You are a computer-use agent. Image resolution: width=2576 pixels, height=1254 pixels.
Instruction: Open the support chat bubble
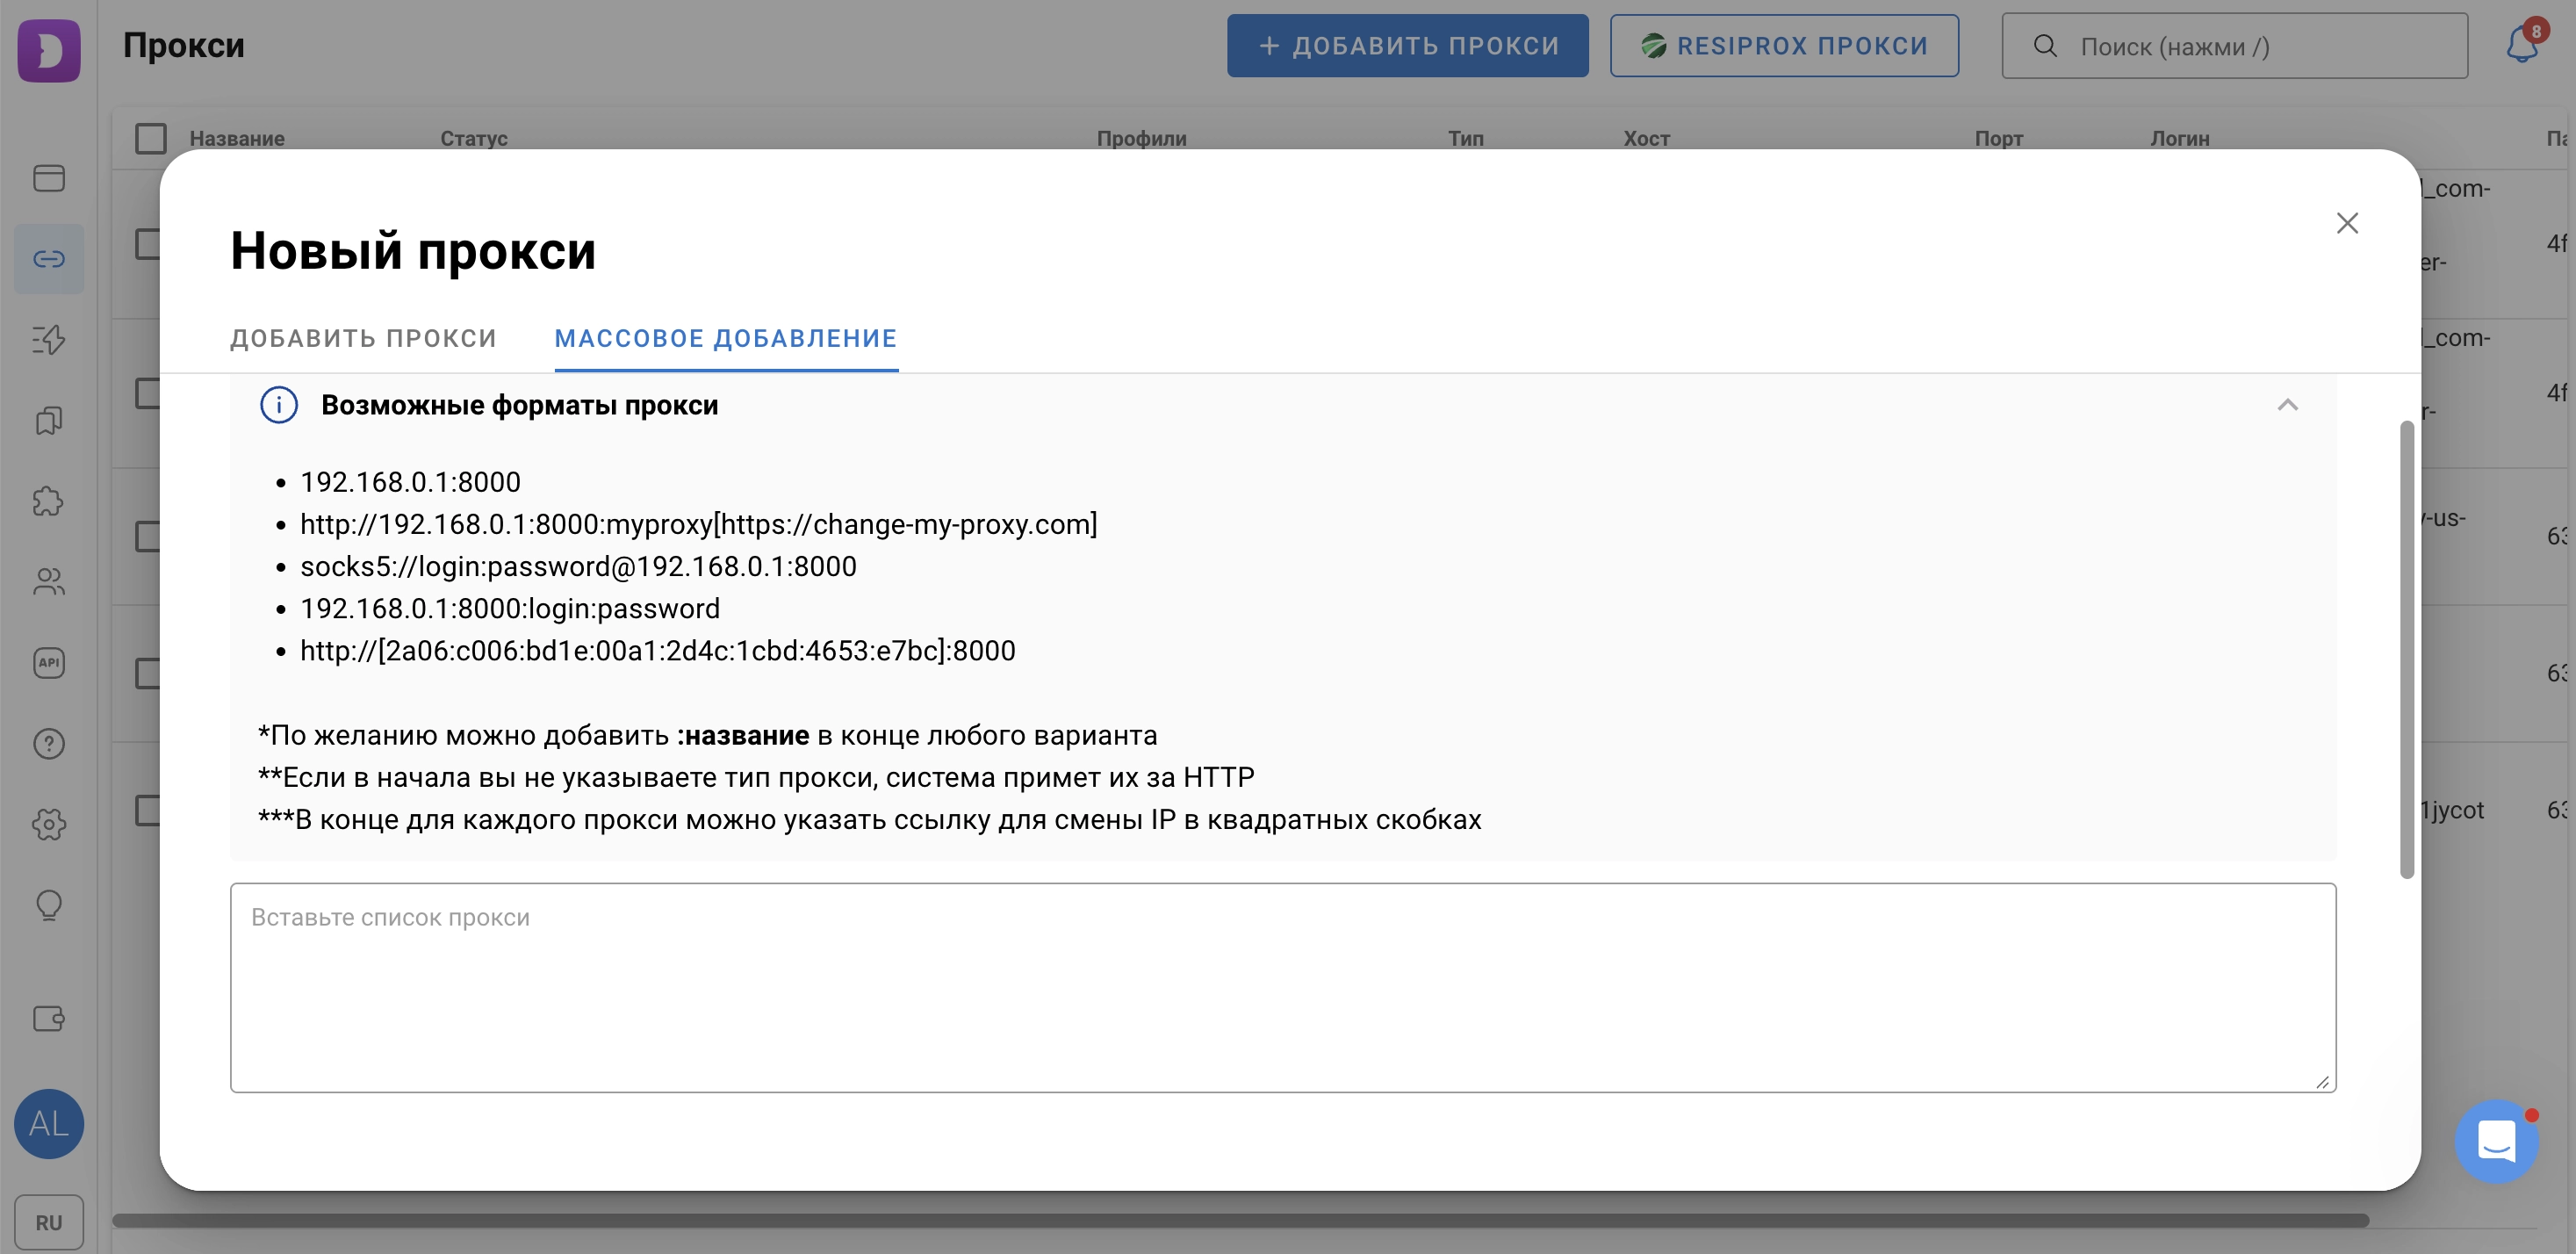click(x=2496, y=1141)
